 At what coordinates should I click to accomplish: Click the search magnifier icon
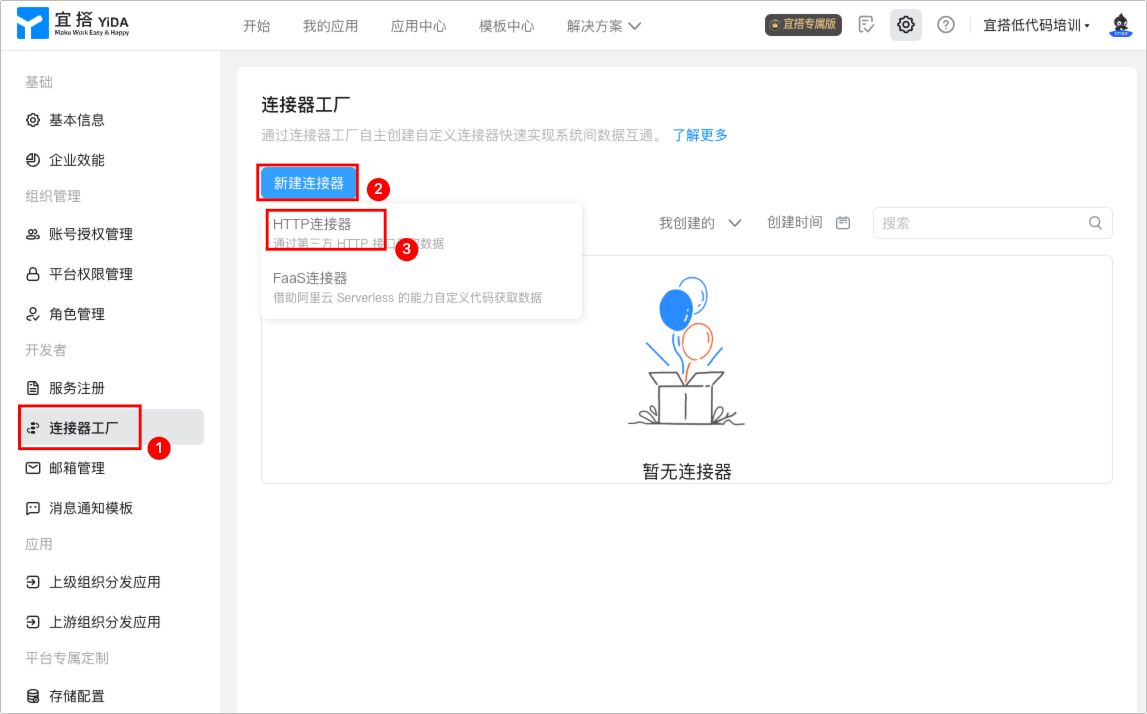[x=1095, y=223]
